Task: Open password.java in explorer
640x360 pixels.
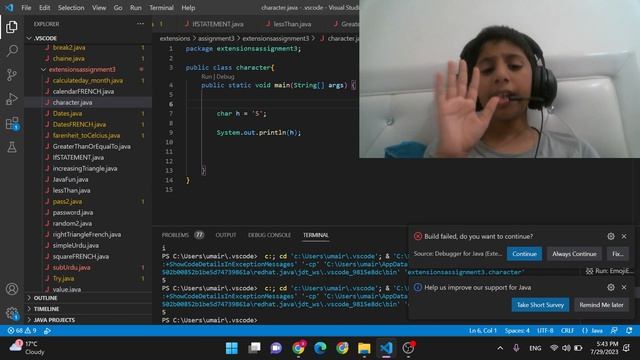Action: point(73,212)
